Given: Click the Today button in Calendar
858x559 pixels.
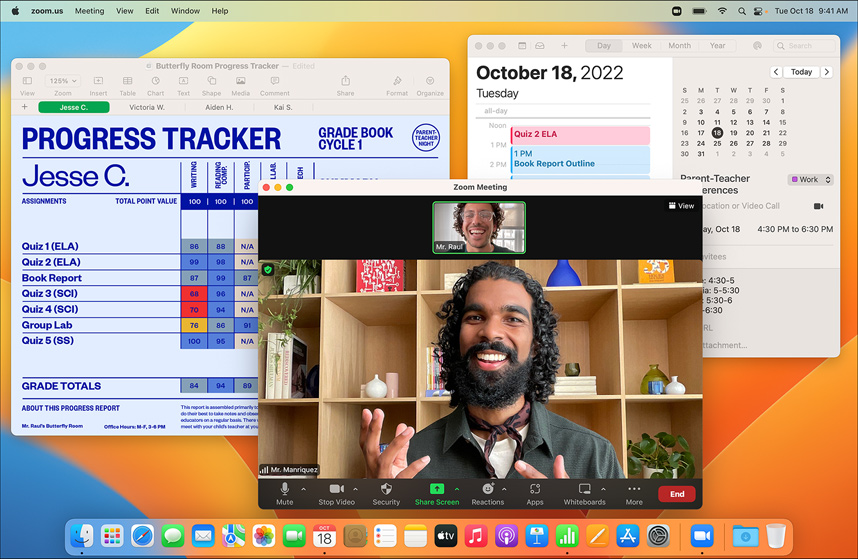Looking at the screenshot, I should [801, 72].
